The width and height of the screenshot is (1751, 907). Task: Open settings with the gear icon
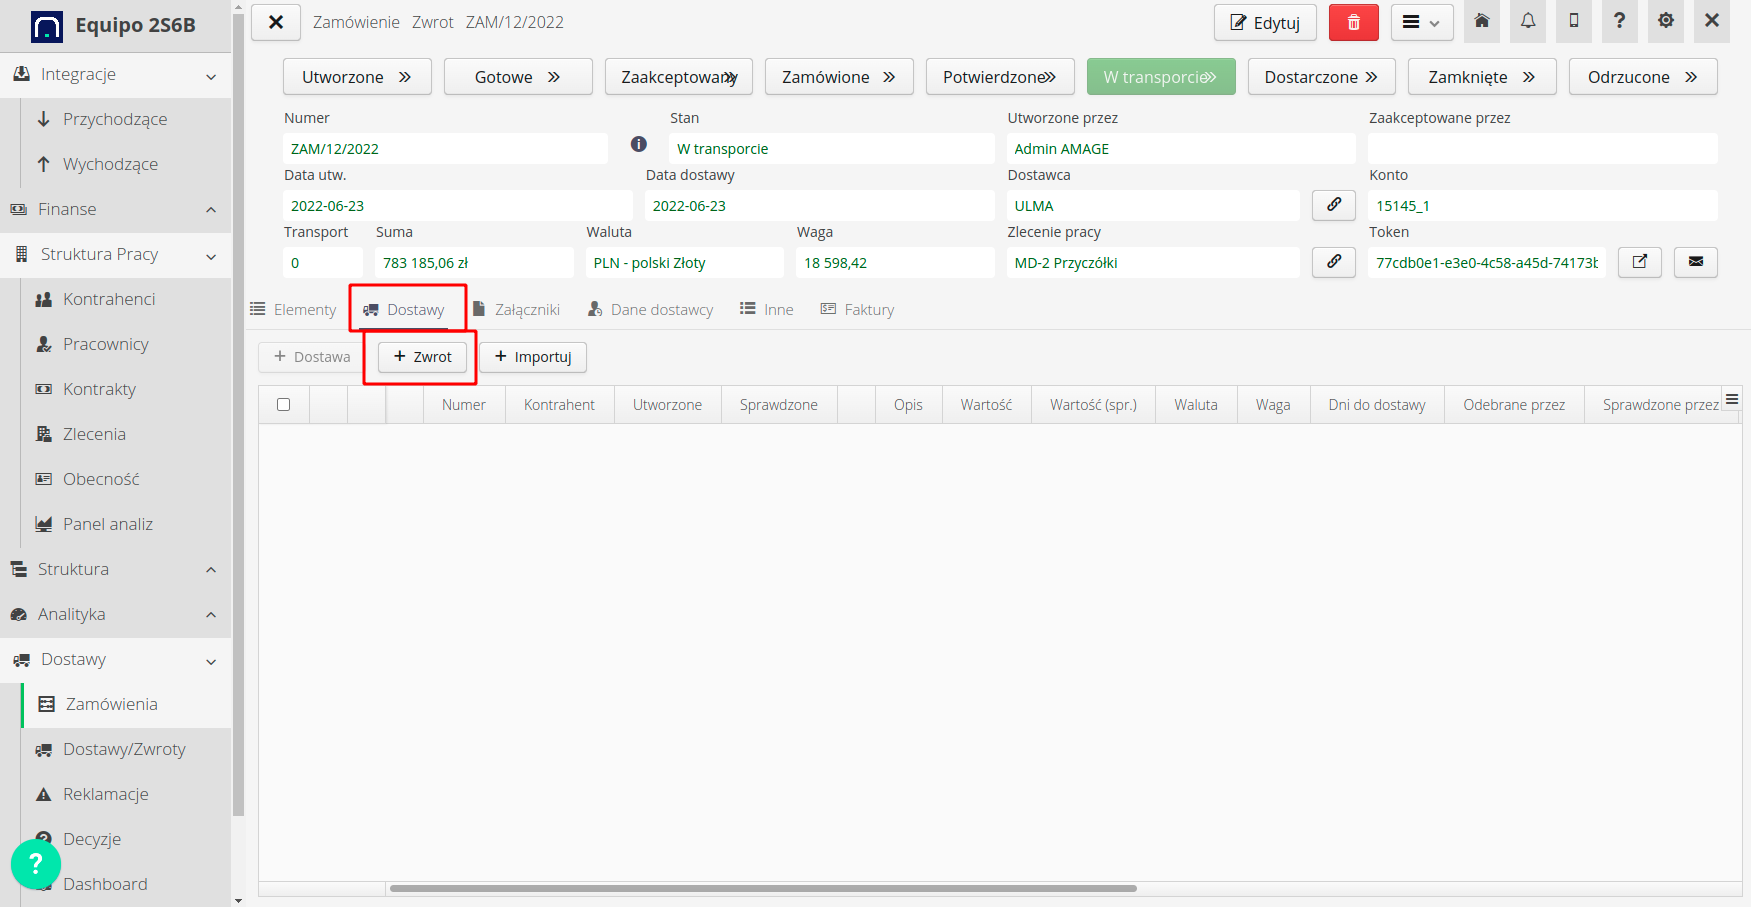coord(1665,21)
